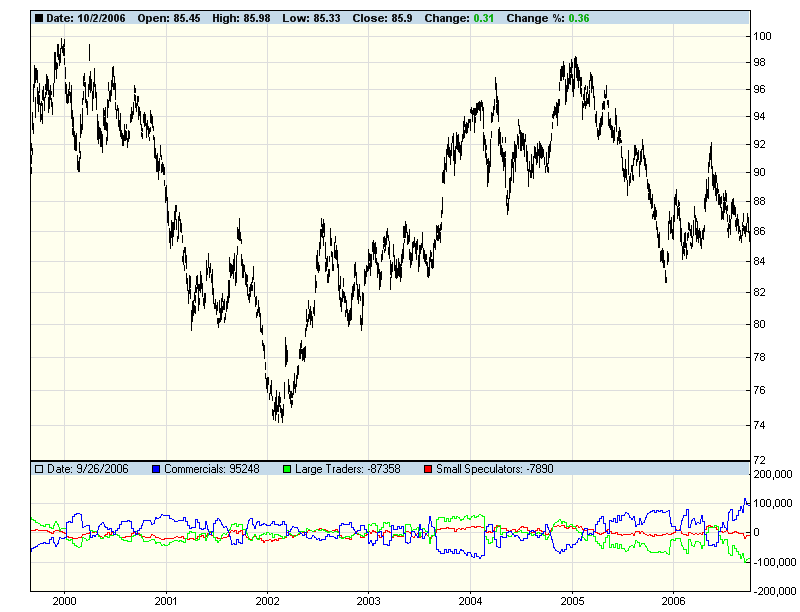Click the 100 price axis label
Viewport: 800px width, 612px height.
[763, 36]
